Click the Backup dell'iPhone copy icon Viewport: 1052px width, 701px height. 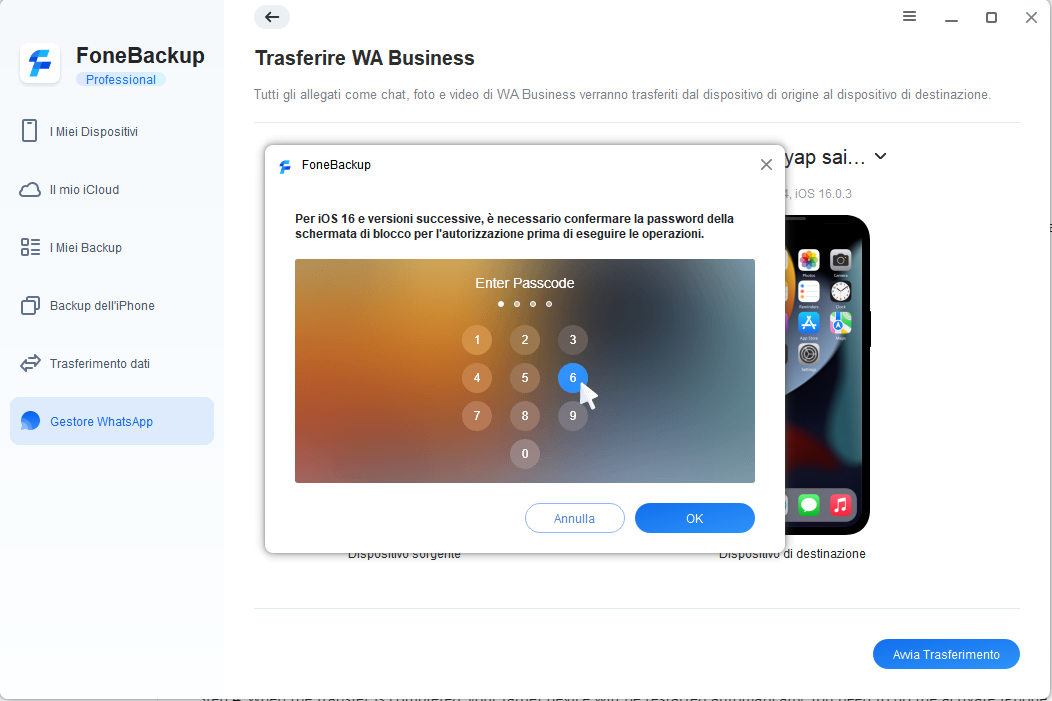coord(30,305)
